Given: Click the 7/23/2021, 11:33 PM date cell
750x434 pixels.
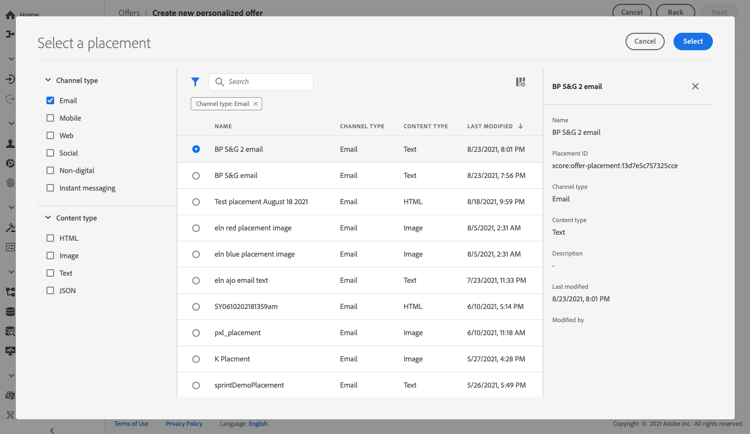Looking at the screenshot, I should [496, 280].
